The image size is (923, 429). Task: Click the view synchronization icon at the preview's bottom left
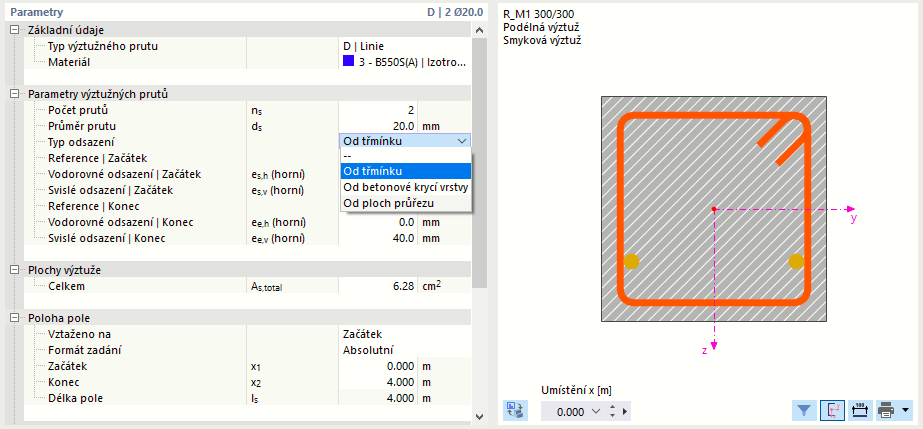(x=516, y=410)
